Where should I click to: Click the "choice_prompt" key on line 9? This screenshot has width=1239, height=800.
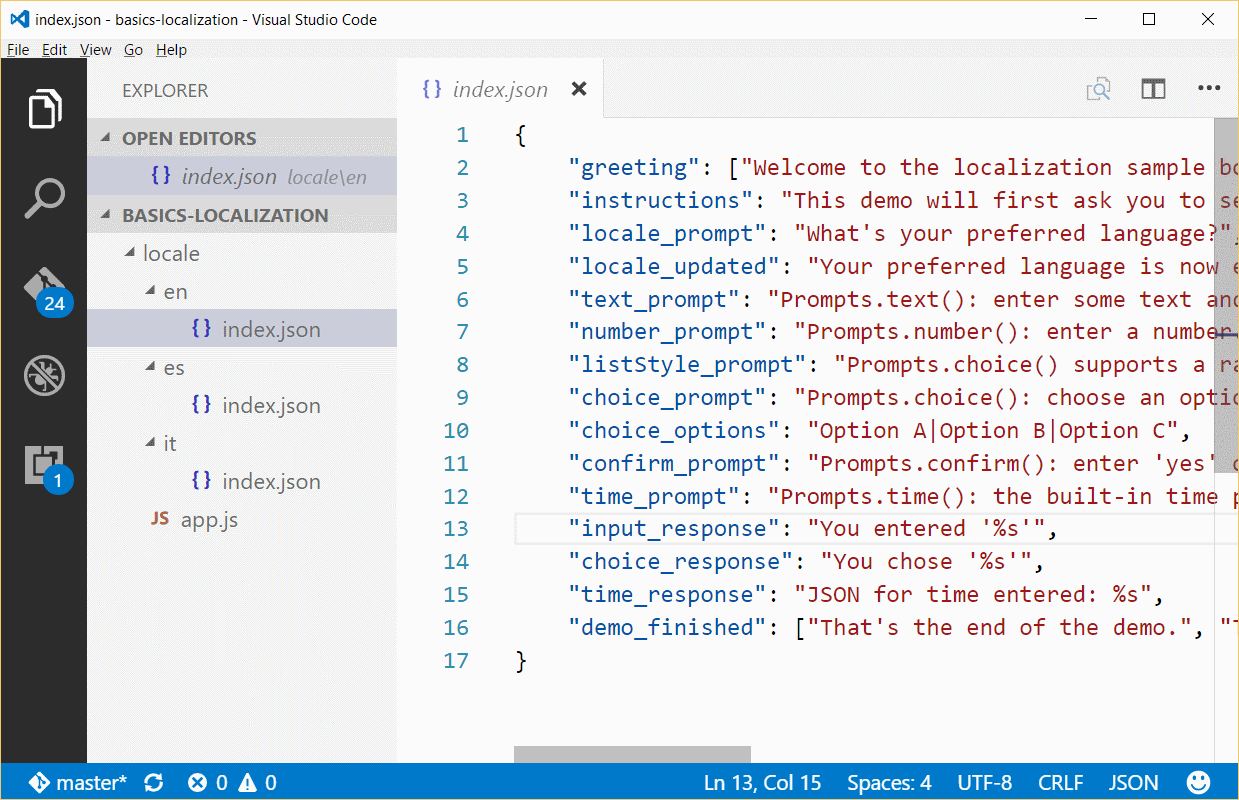(x=668, y=398)
